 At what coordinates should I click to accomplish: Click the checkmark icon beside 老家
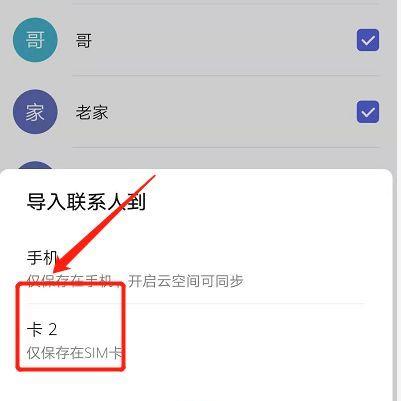point(368,112)
